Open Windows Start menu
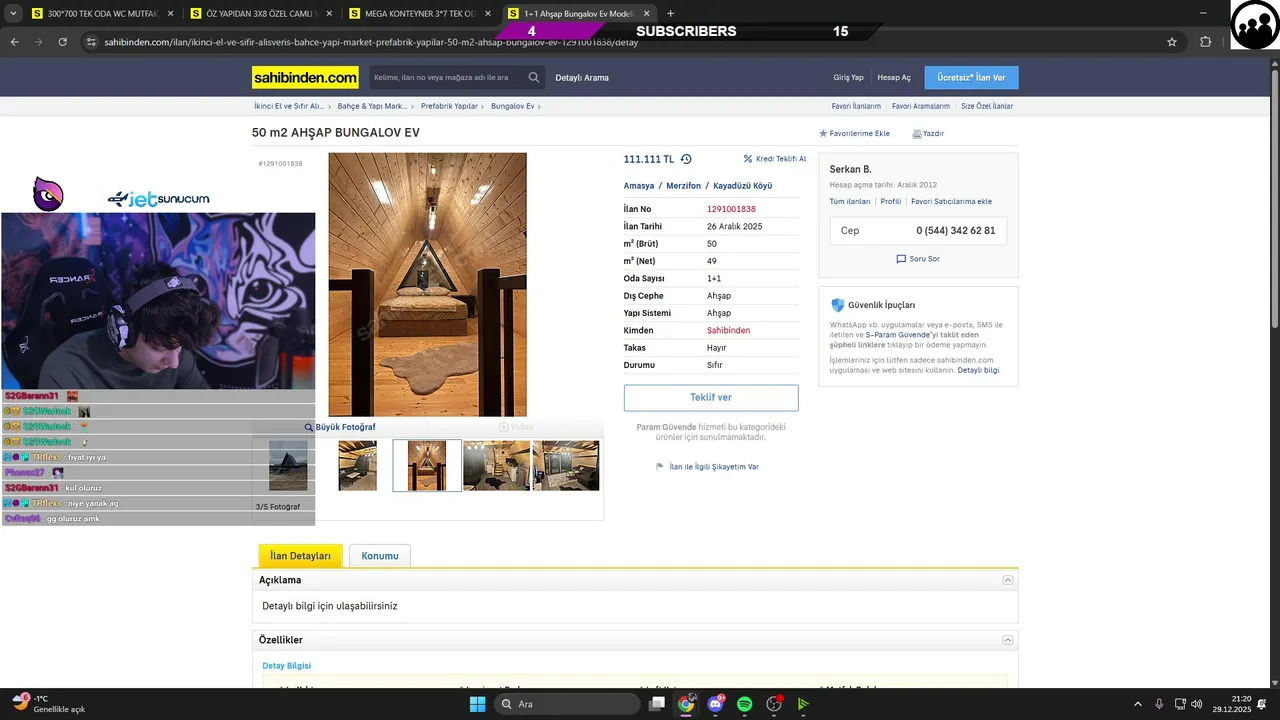The height and width of the screenshot is (720, 1280). tap(478, 704)
